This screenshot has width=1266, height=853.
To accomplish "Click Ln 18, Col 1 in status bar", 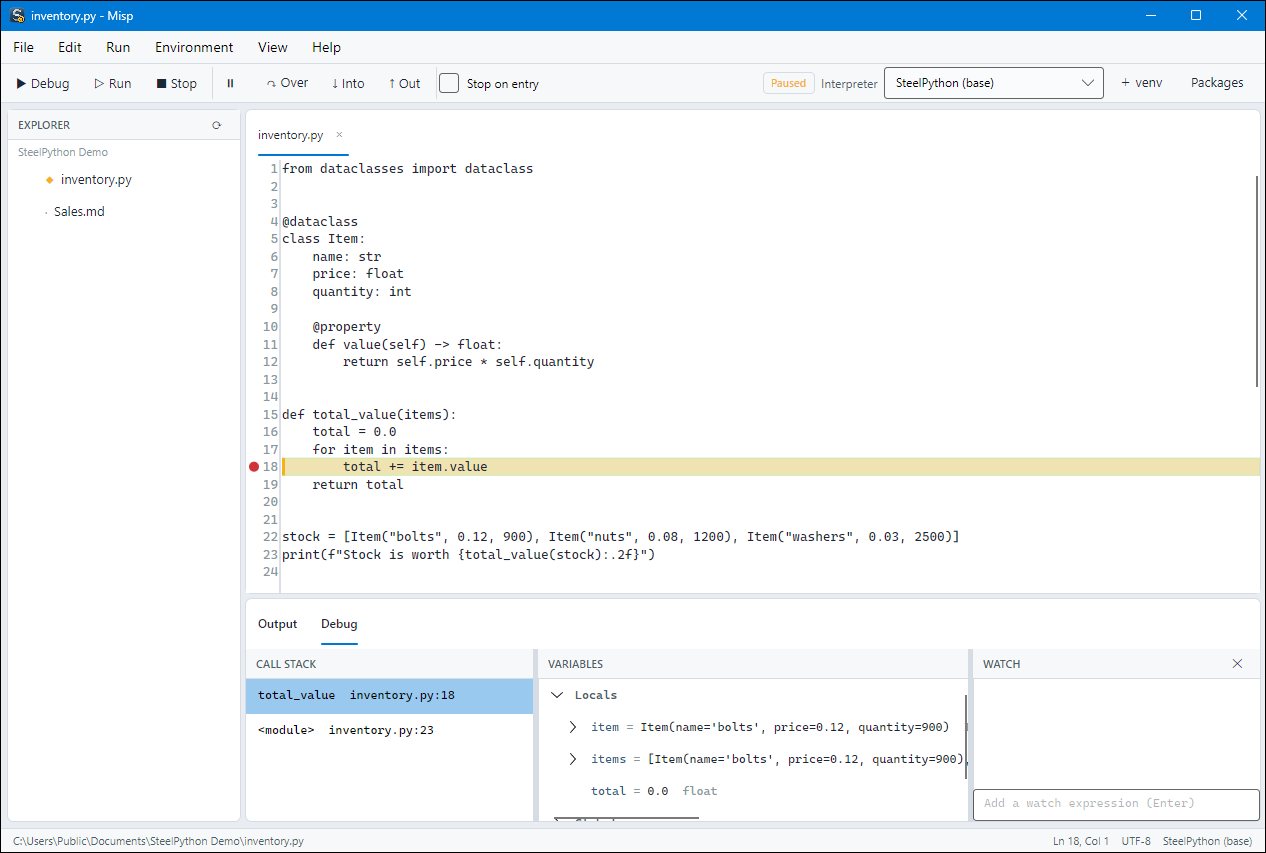I will 1080,841.
